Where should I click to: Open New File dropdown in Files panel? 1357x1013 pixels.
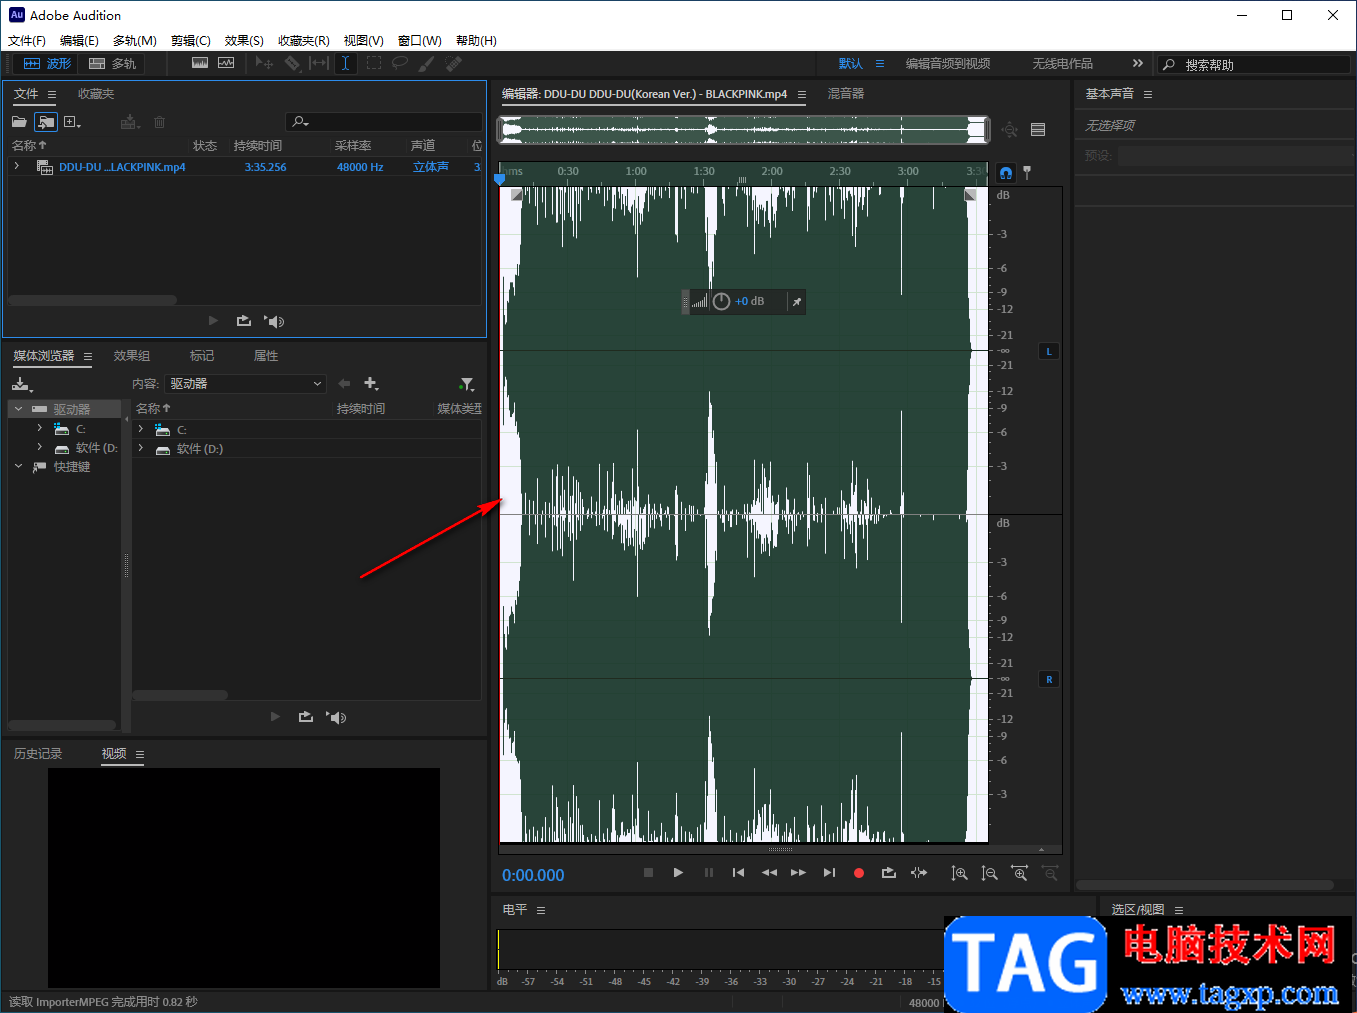point(72,122)
